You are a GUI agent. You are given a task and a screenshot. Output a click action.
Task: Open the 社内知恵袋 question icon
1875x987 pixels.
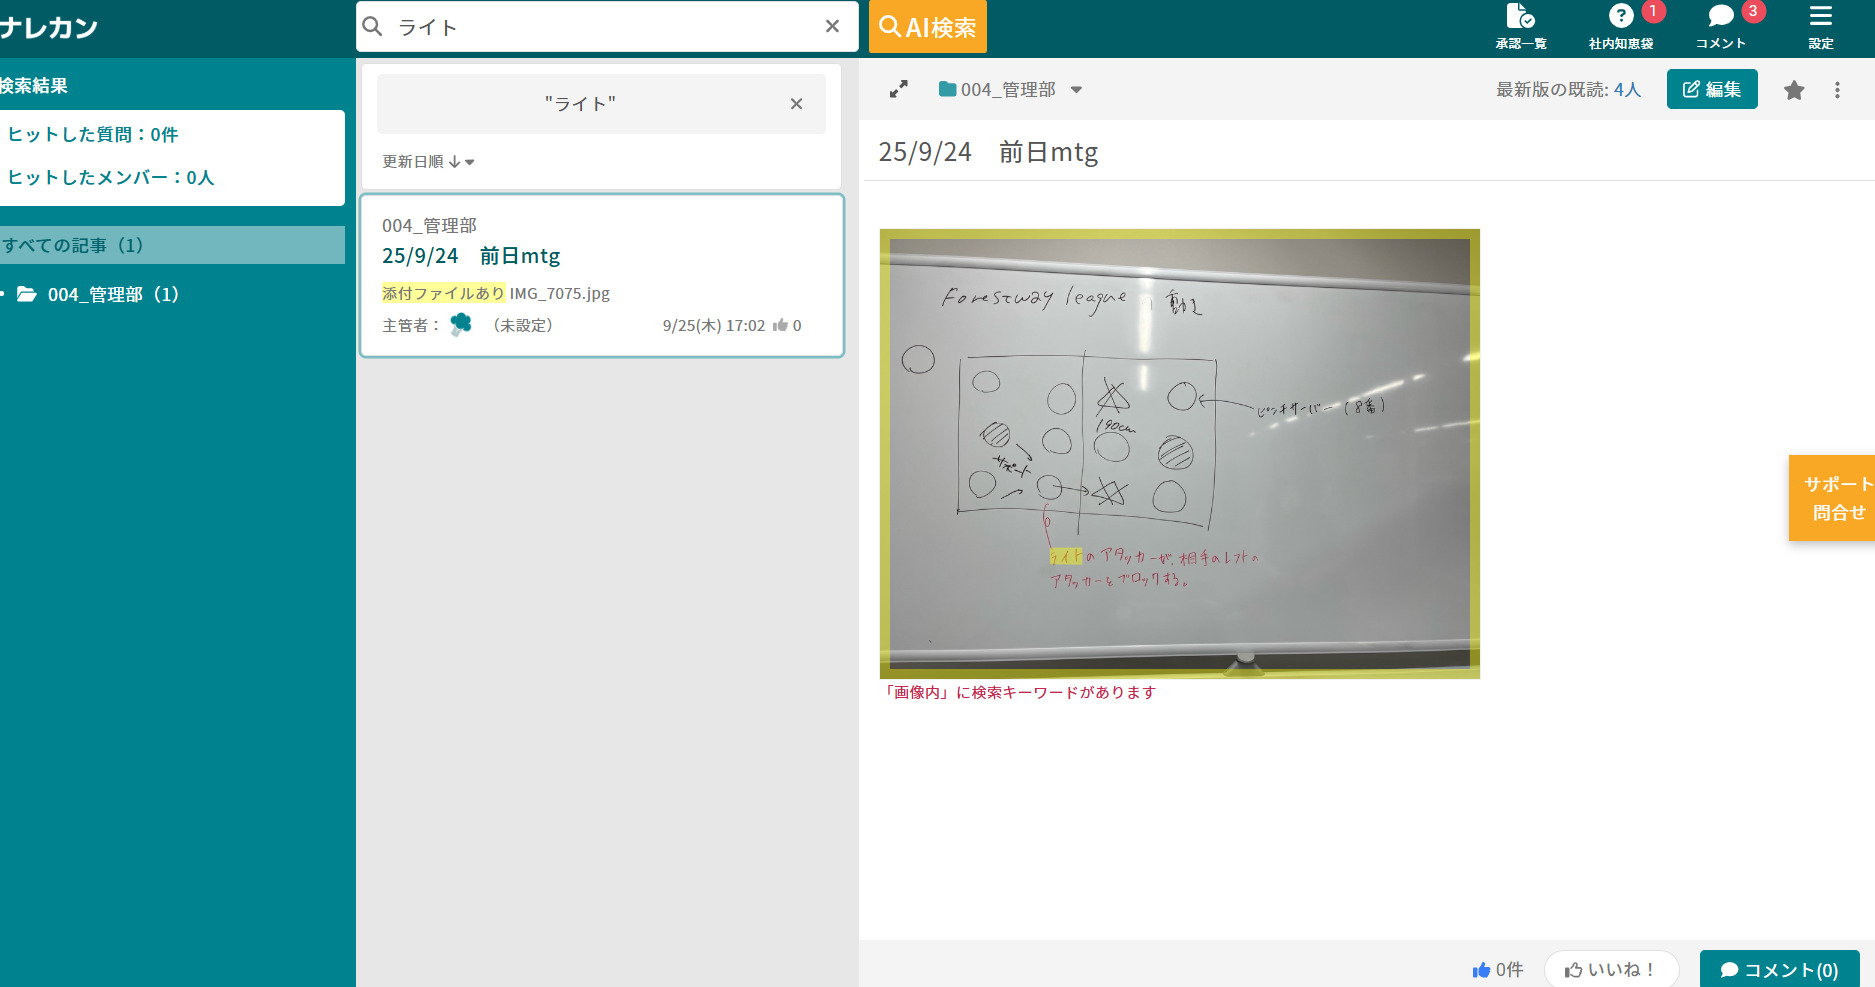tap(1620, 26)
